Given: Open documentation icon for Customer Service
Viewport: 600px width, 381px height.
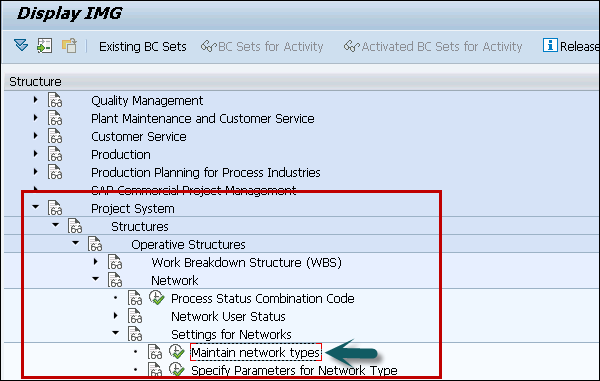Looking at the screenshot, I should 55,136.
